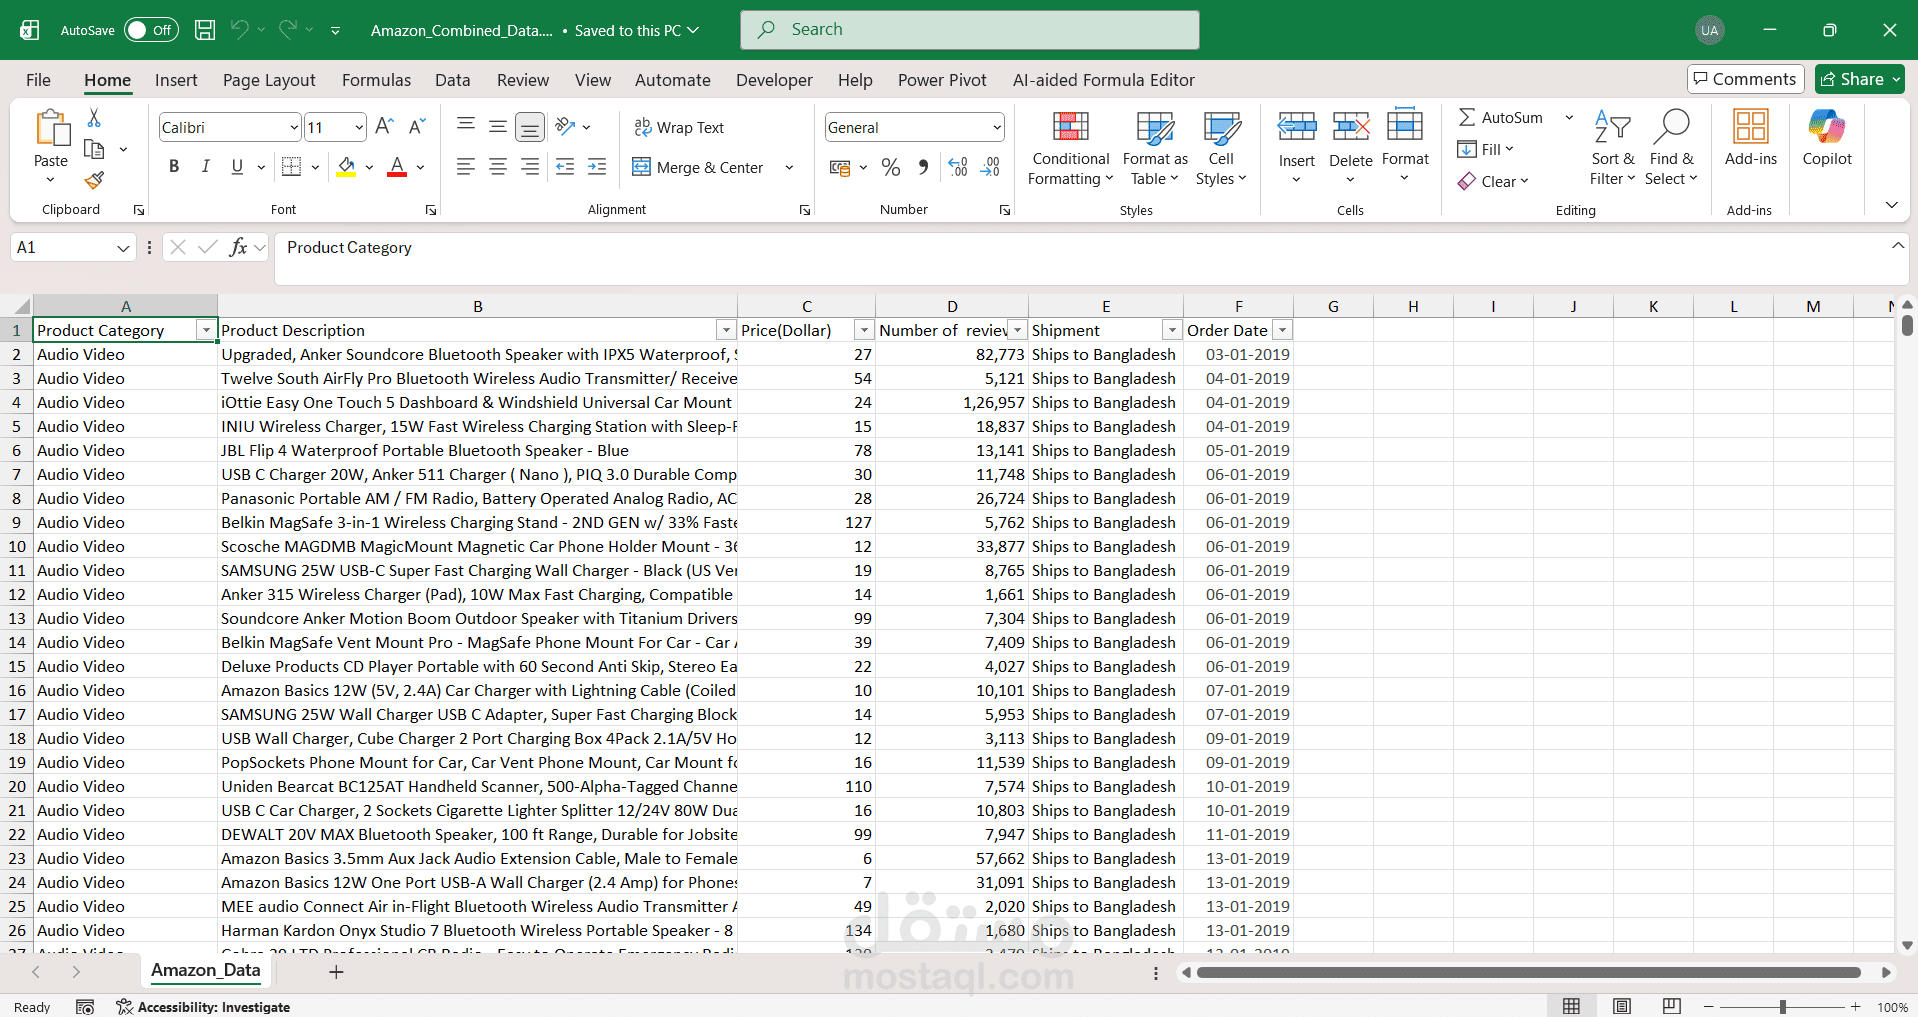
Task: Click the Insert Function fx icon
Action: click(238, 247)
